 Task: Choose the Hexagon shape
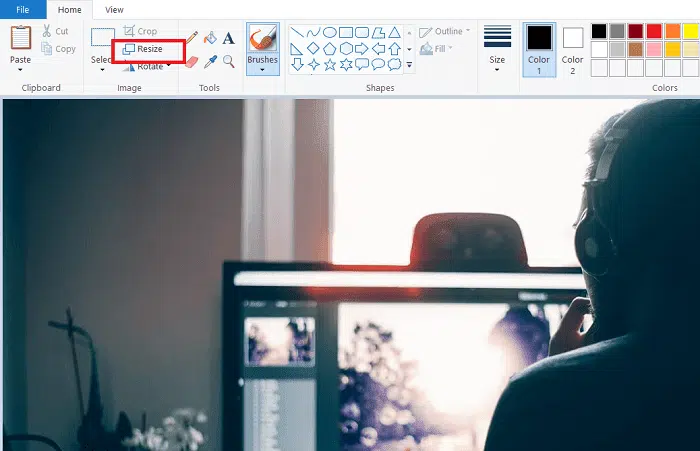coord(346,49)
